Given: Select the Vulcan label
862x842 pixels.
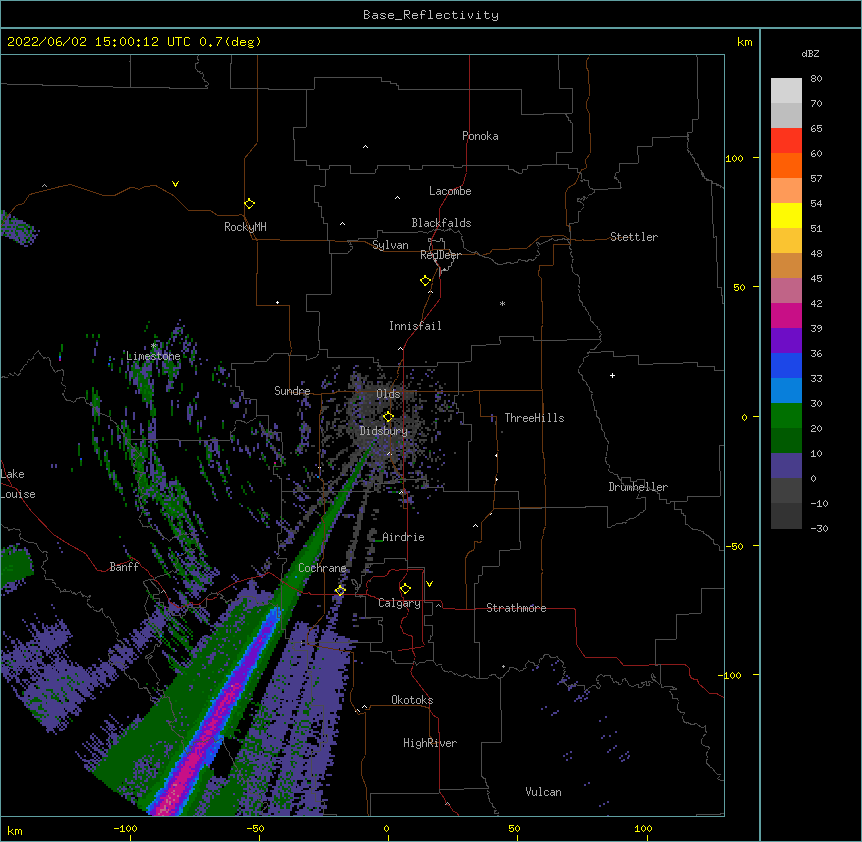Looking at the screenshot, I should coord(543,792).
